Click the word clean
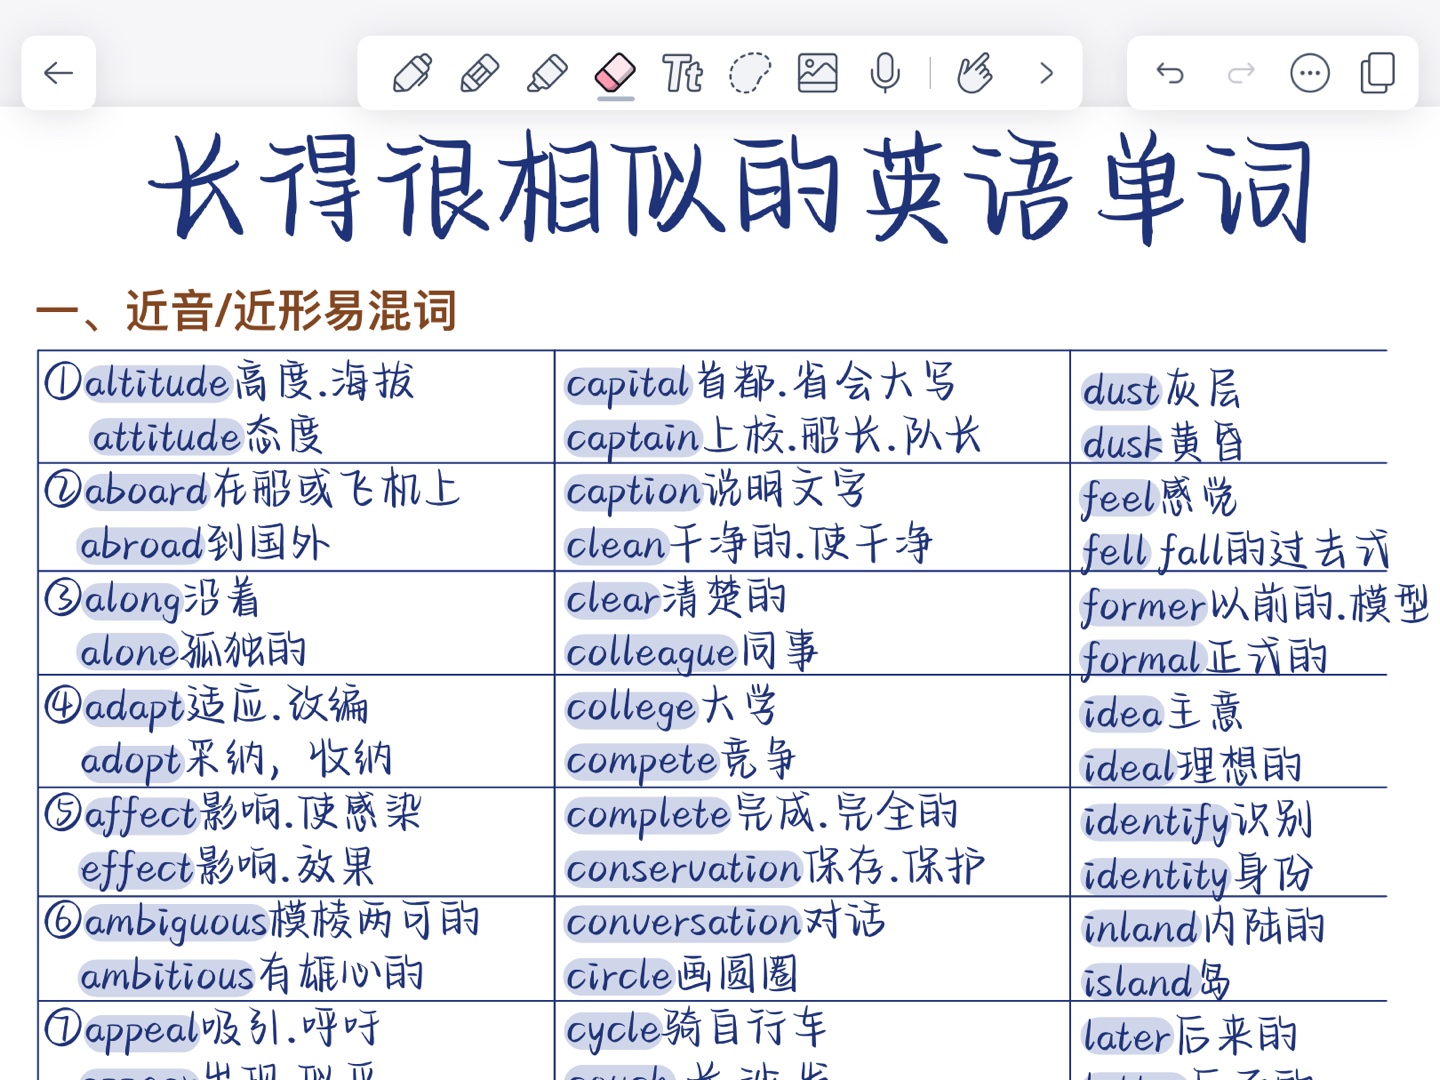 (x=616, y=546)
